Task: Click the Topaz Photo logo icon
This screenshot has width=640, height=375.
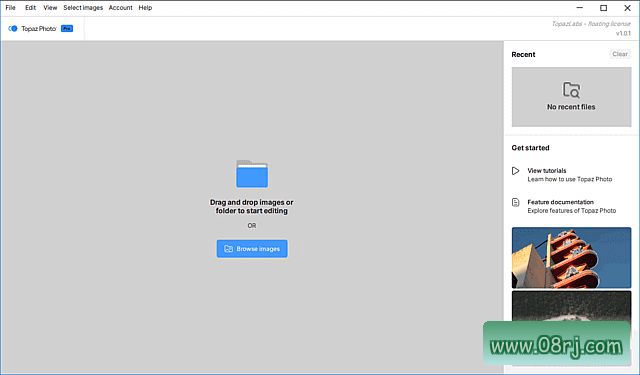Action: coord(13,29)
